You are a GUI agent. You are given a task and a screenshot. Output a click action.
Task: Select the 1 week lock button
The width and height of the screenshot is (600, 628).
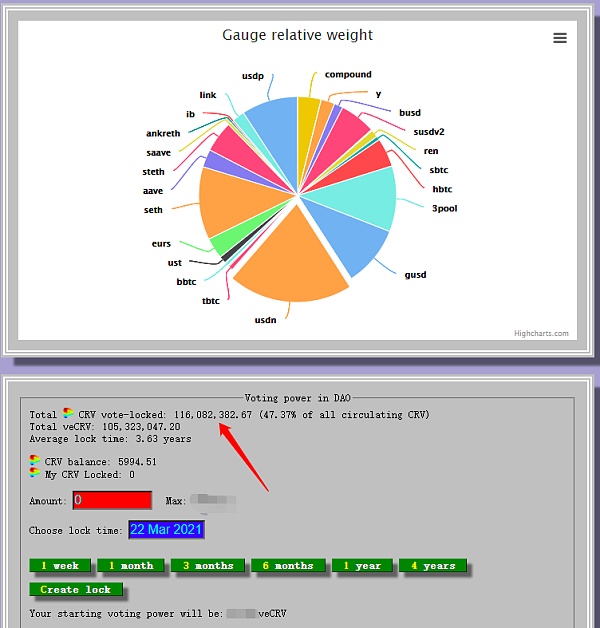tap(59, 566)
